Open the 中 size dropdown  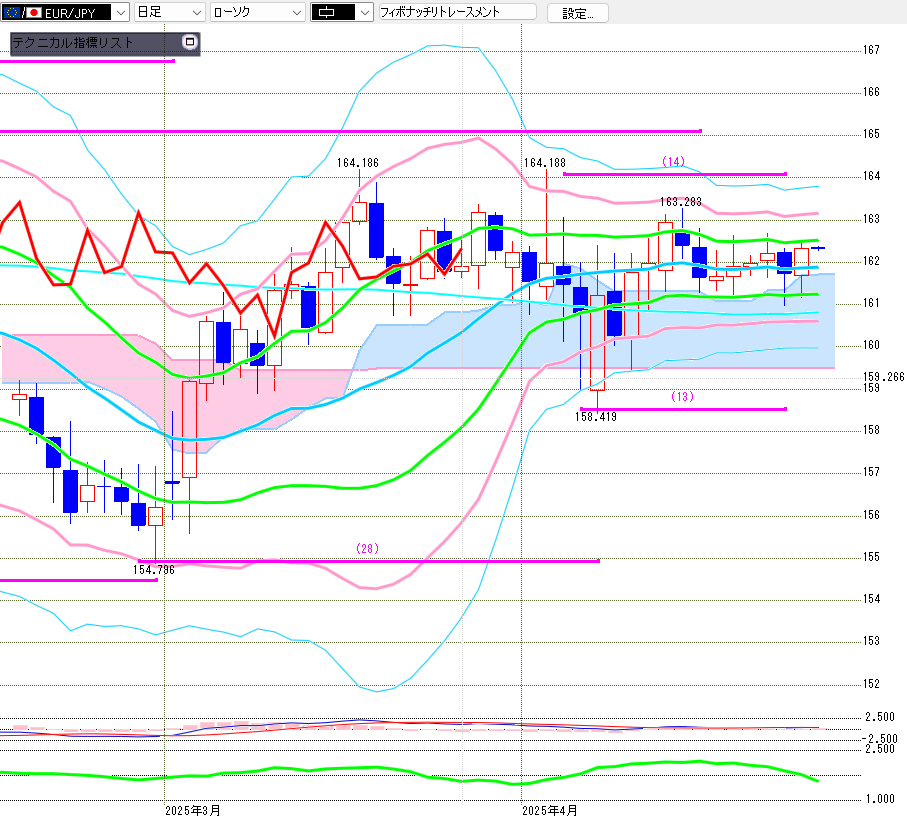coord(342,12)
